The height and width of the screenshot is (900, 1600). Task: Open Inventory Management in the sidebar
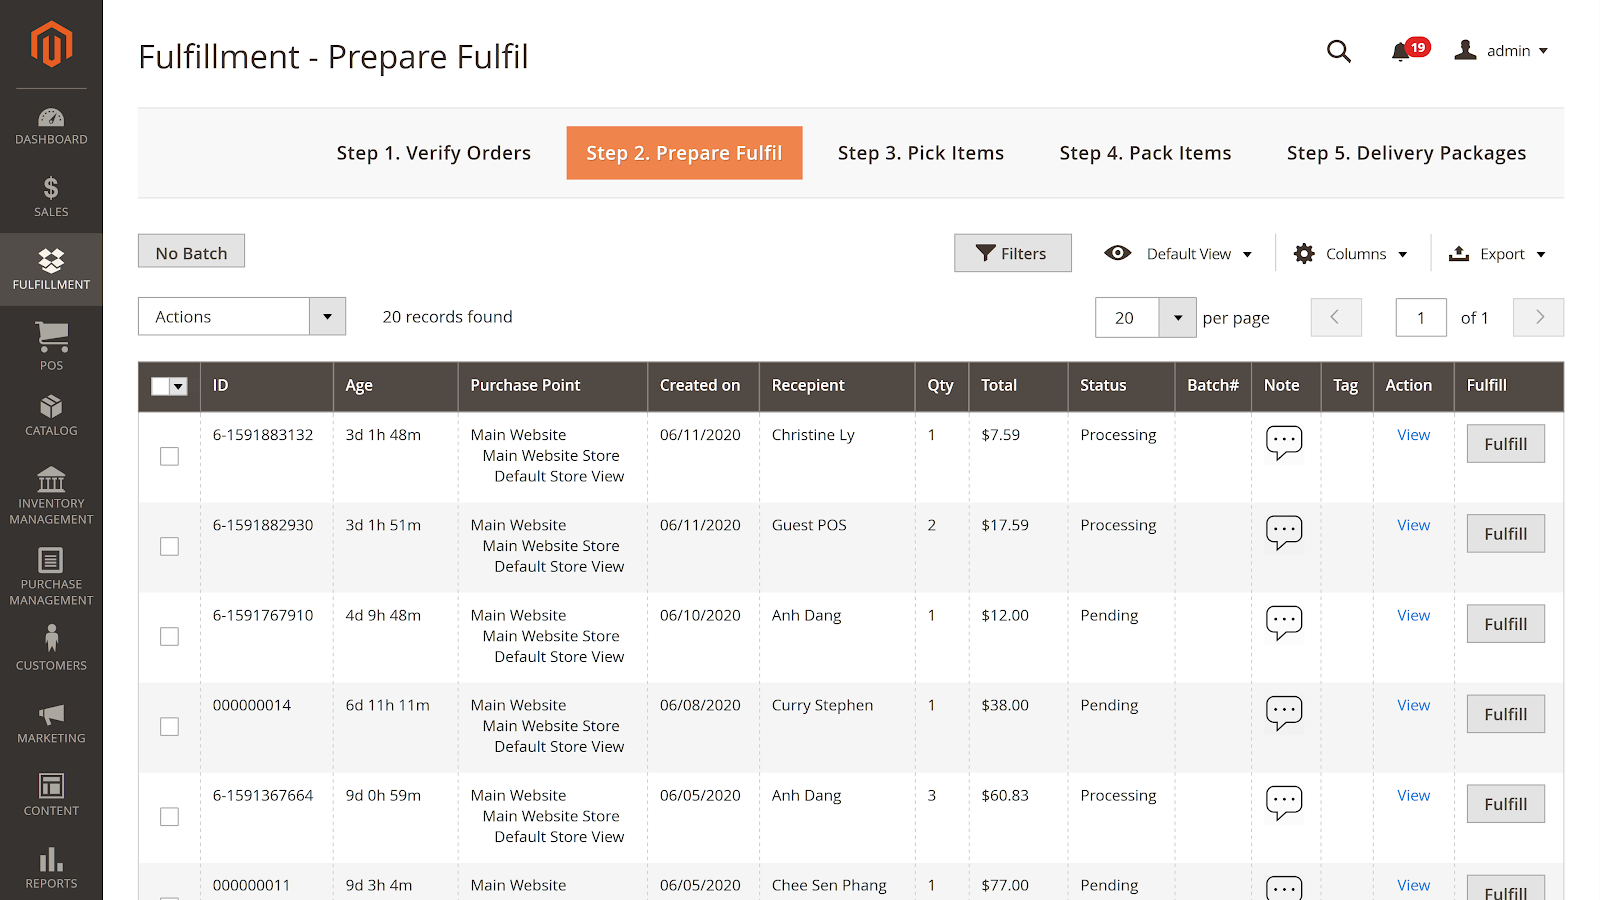(x=51, y=495)
